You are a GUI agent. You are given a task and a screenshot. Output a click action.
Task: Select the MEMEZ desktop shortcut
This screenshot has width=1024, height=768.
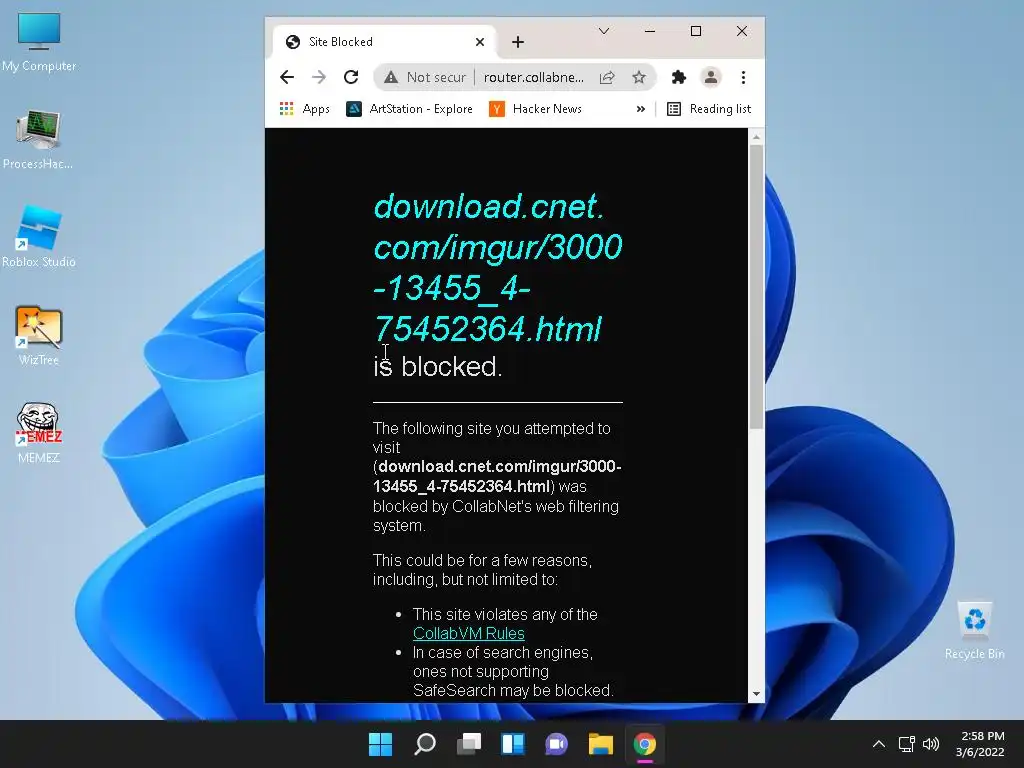pyautogui.click(x=39, y=433)
